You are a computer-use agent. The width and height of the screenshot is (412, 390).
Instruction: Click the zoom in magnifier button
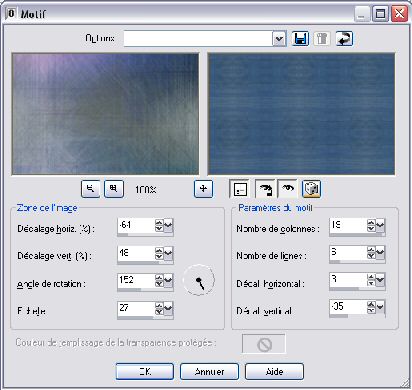click(x=114, y=189)
